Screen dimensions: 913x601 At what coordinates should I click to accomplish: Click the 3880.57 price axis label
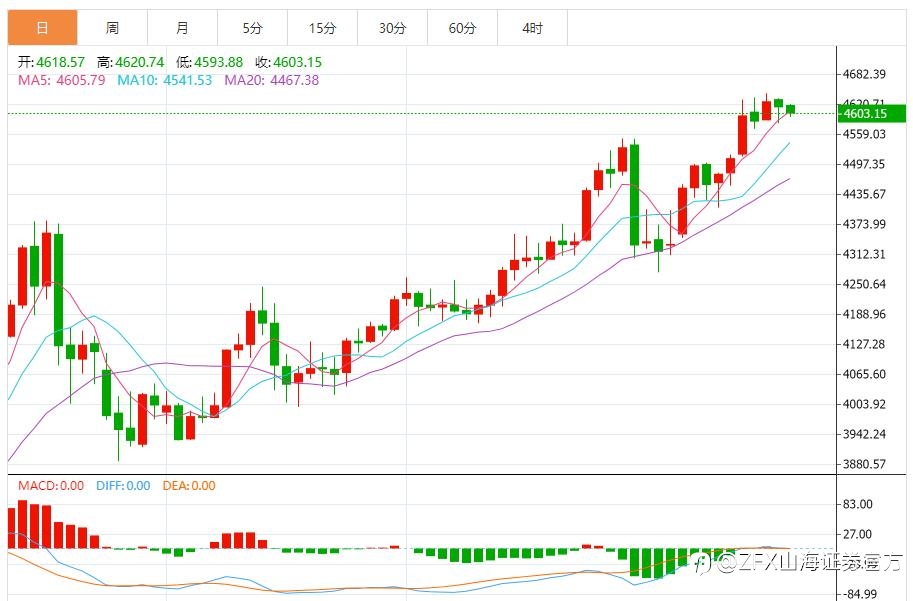click(x=864, y=464)
